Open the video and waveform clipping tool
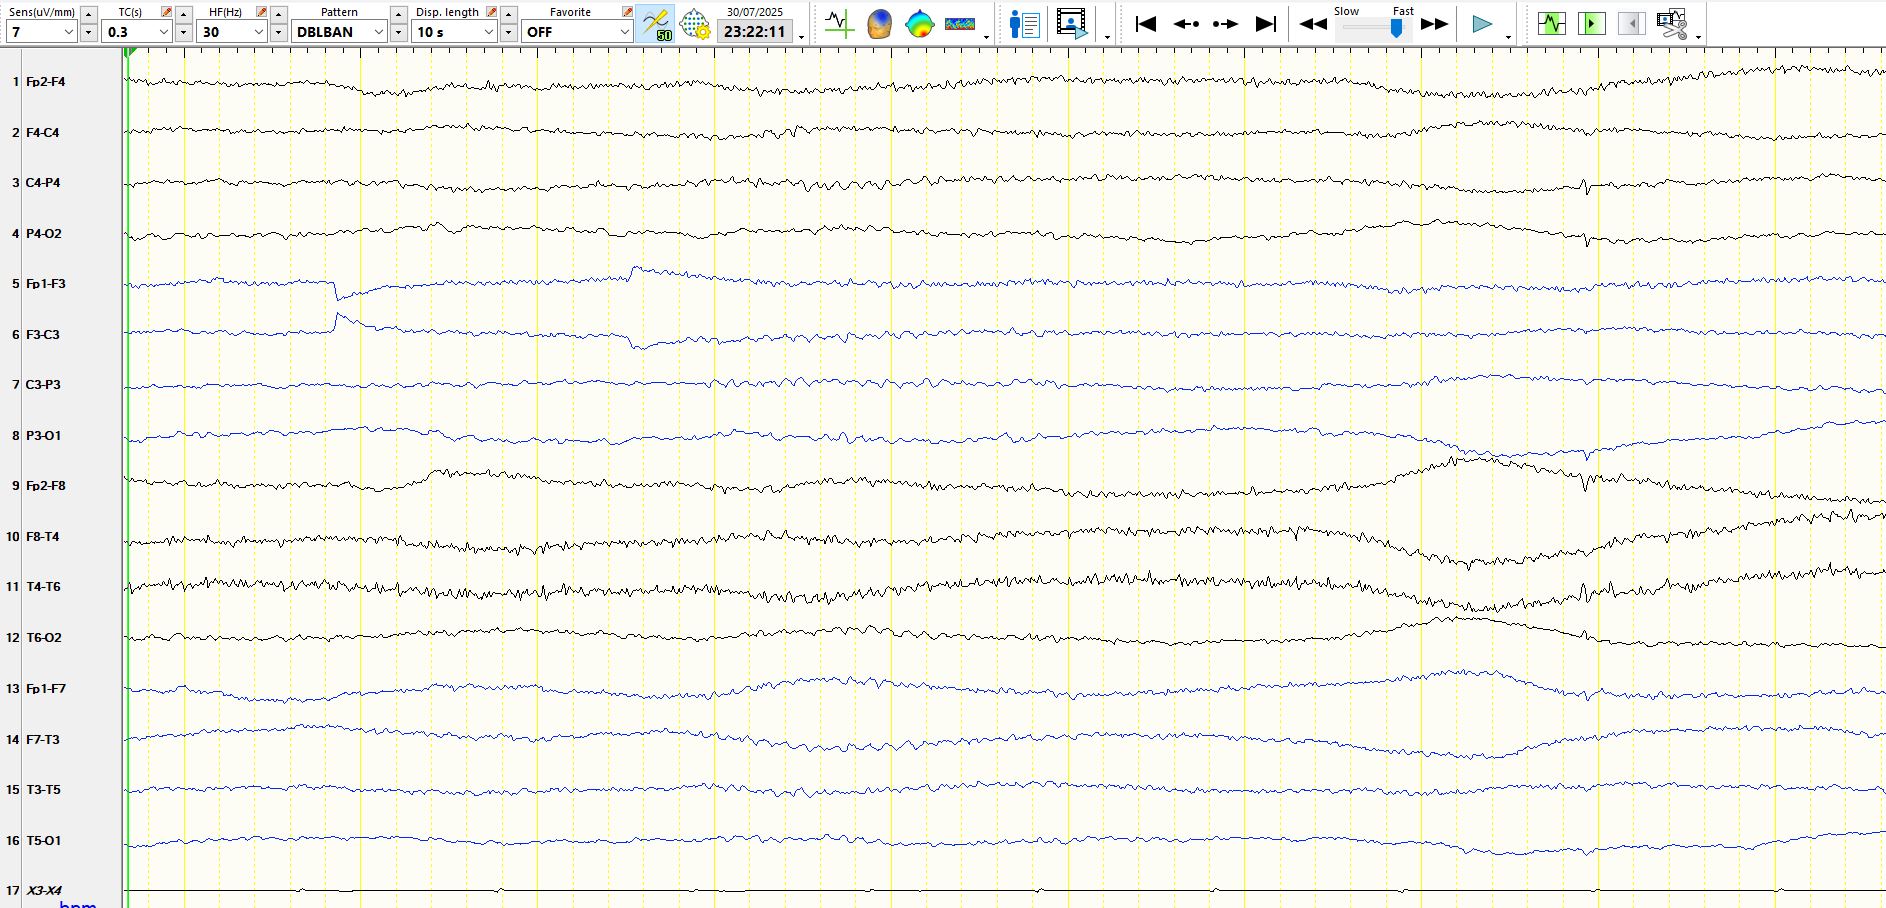This screenshot has height=908, width=1886. coord(1671,24)
